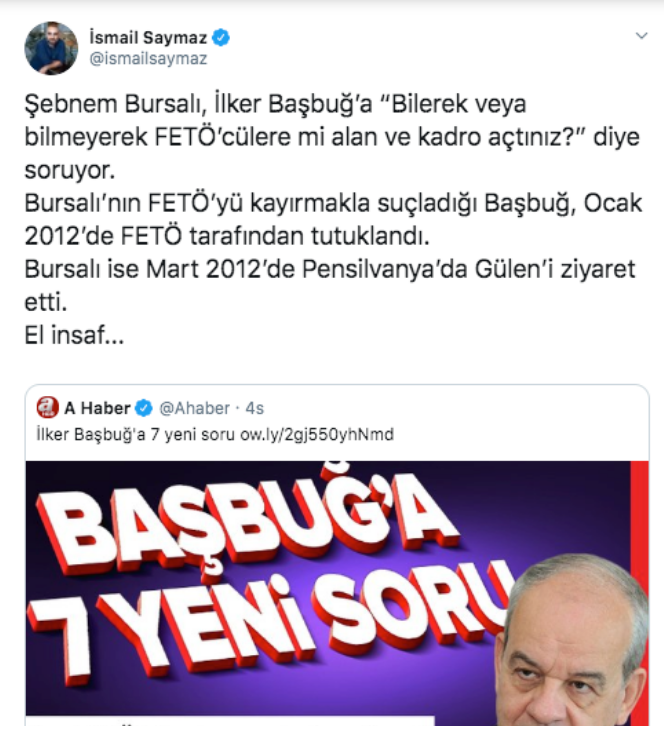Select the İsmail Saymaz display name

(148, 37)
